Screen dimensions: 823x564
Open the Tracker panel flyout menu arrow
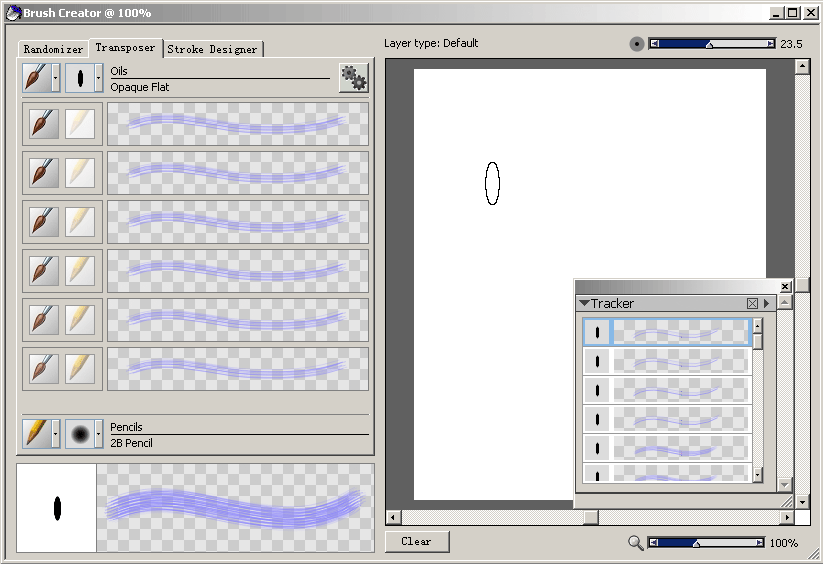click(766, 303)
